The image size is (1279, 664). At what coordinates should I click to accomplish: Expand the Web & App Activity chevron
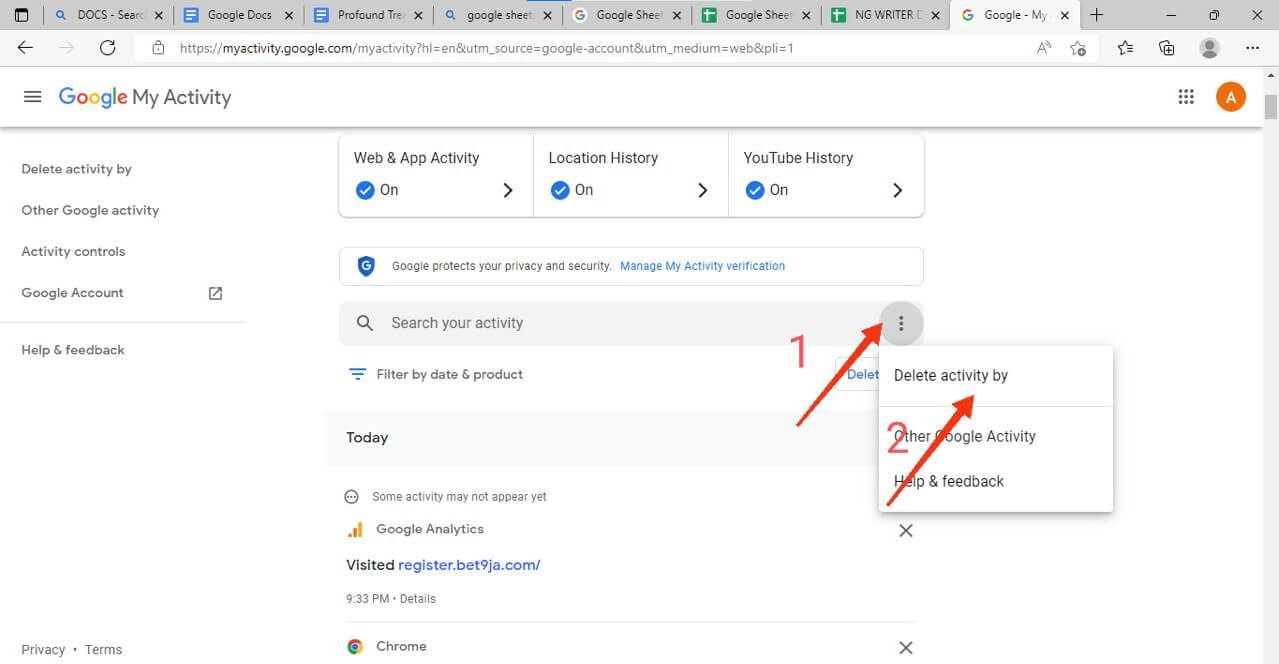(x=509, y=190)
